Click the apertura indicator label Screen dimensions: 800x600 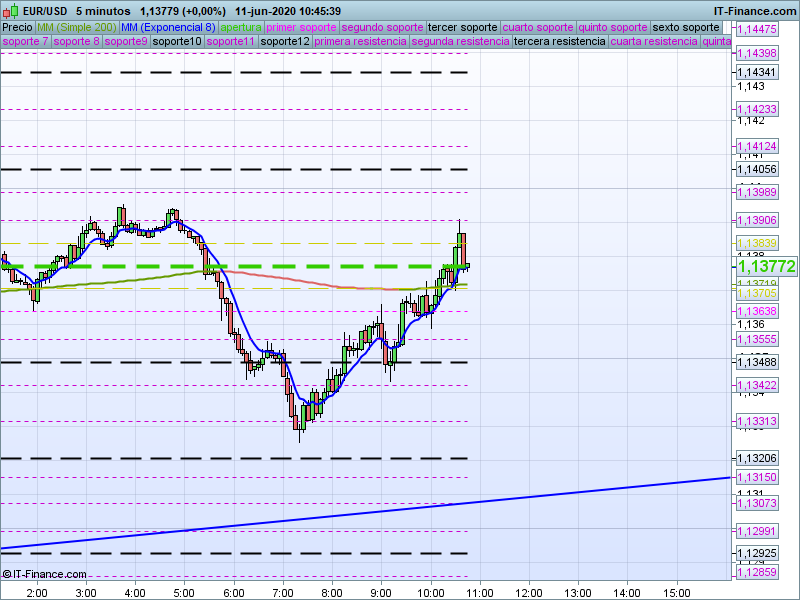pyautogui.click(x=241, y=27)
